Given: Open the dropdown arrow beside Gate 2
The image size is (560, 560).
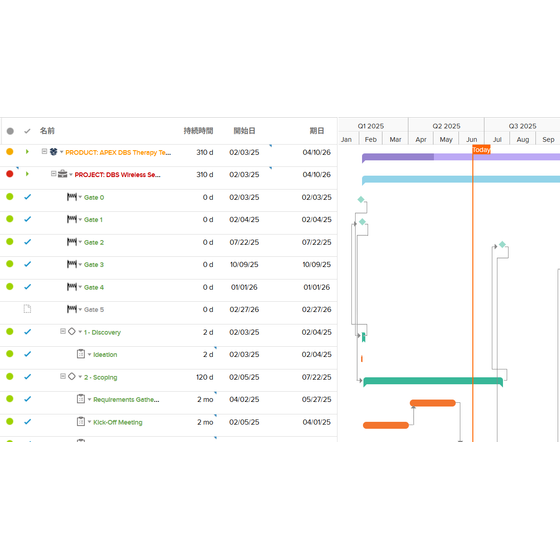Looking at the screenshot, I should coord(80,242).
